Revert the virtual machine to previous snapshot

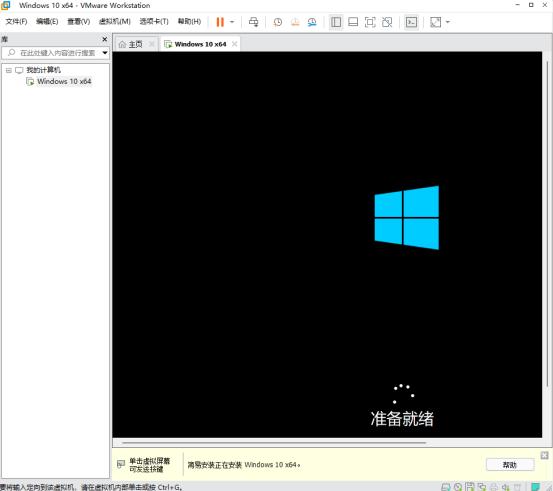[295, 22]
